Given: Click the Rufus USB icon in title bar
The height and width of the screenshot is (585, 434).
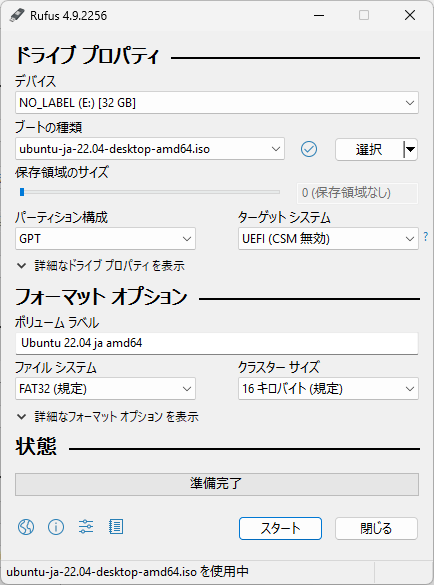Looking at the screenshot, I should 17,15.
